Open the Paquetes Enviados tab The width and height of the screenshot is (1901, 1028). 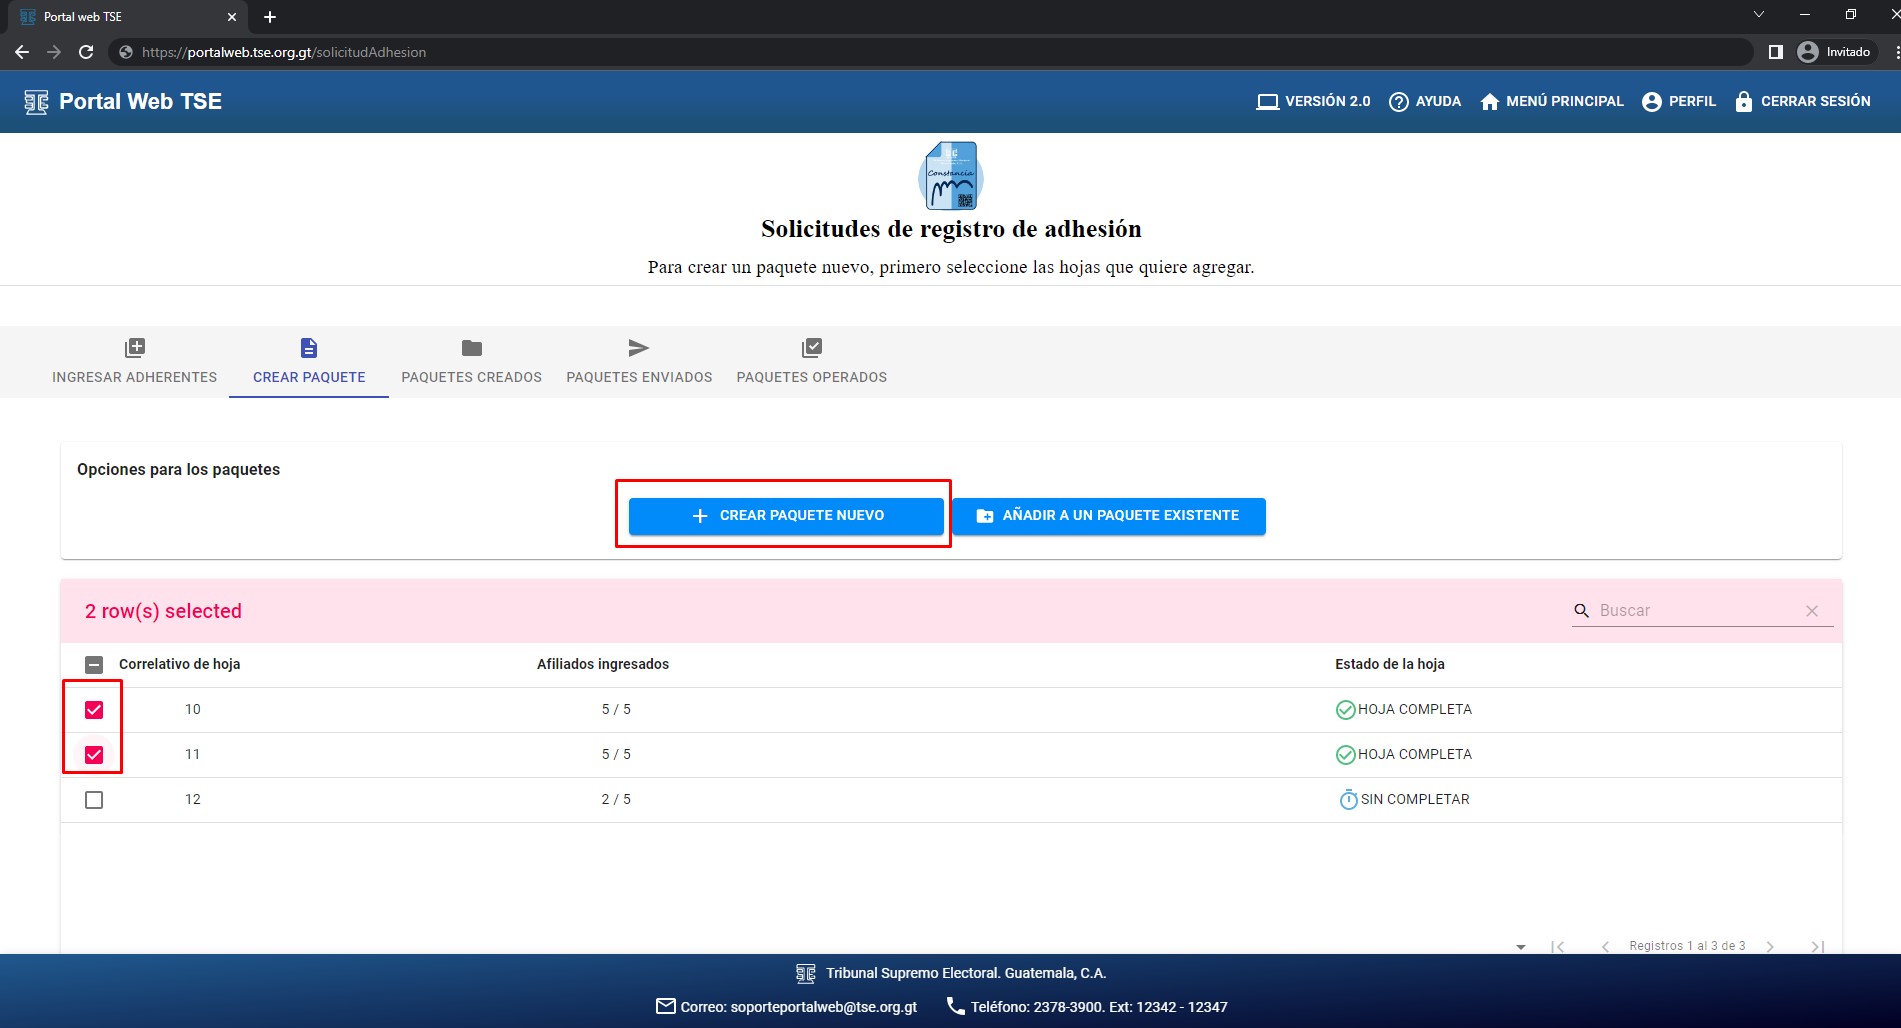(x=639, y=362)
